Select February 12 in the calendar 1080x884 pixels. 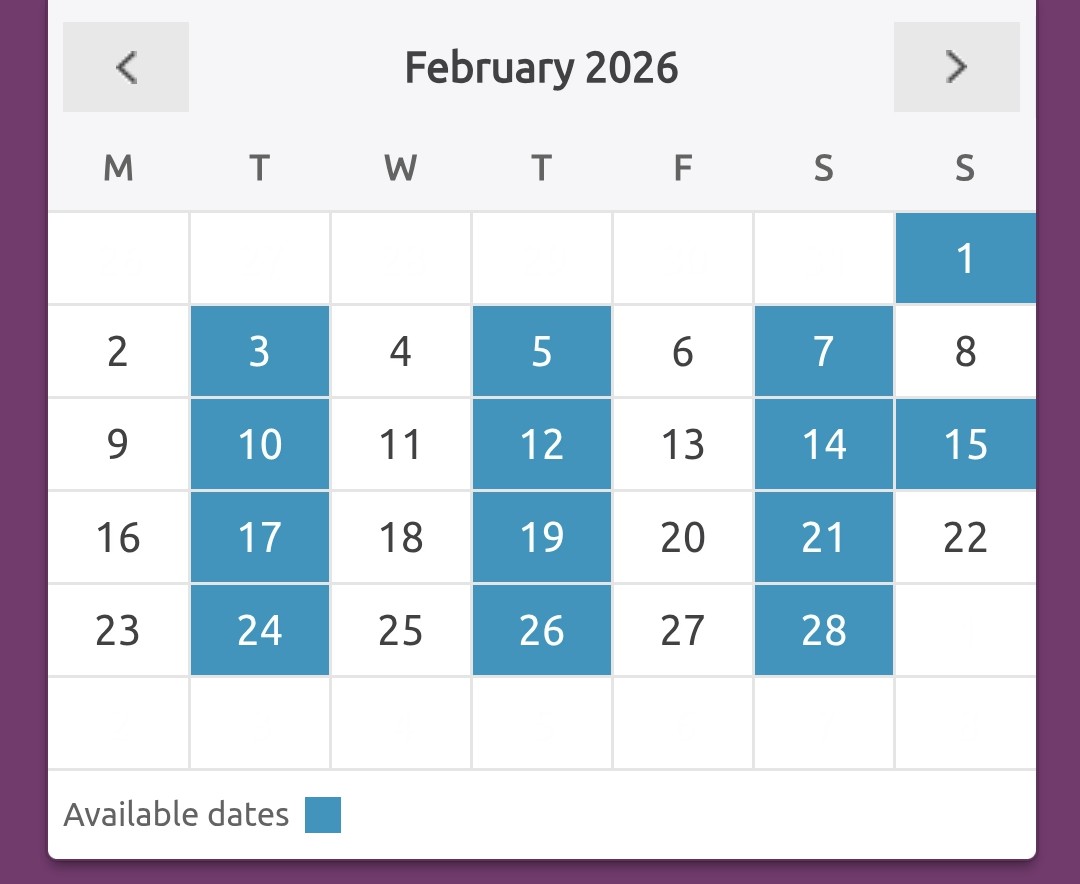[x=542, y=445]
